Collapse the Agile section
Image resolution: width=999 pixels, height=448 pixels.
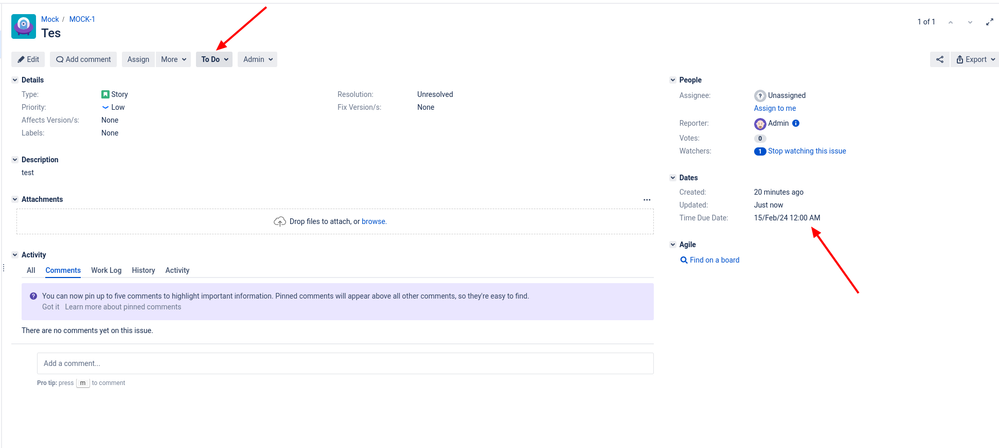pyautogui.click(x=673, y=245)
